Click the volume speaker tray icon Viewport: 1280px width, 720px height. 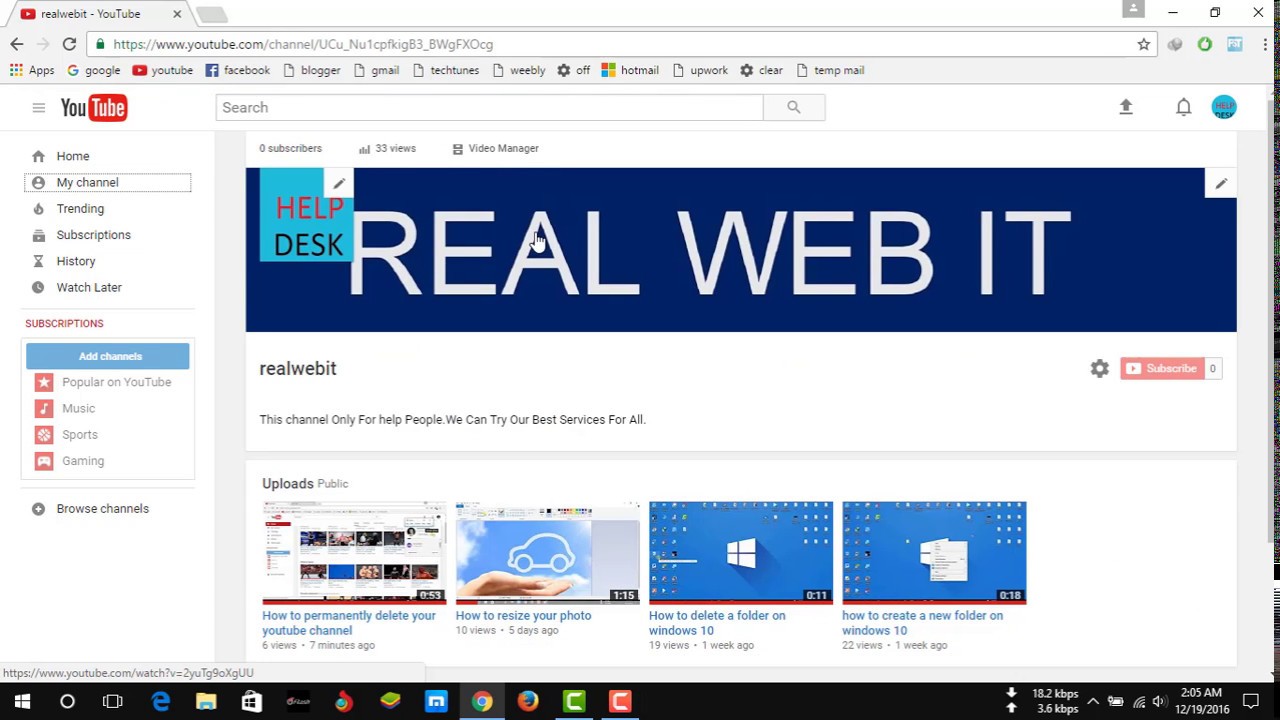[x=1160, y=702]
